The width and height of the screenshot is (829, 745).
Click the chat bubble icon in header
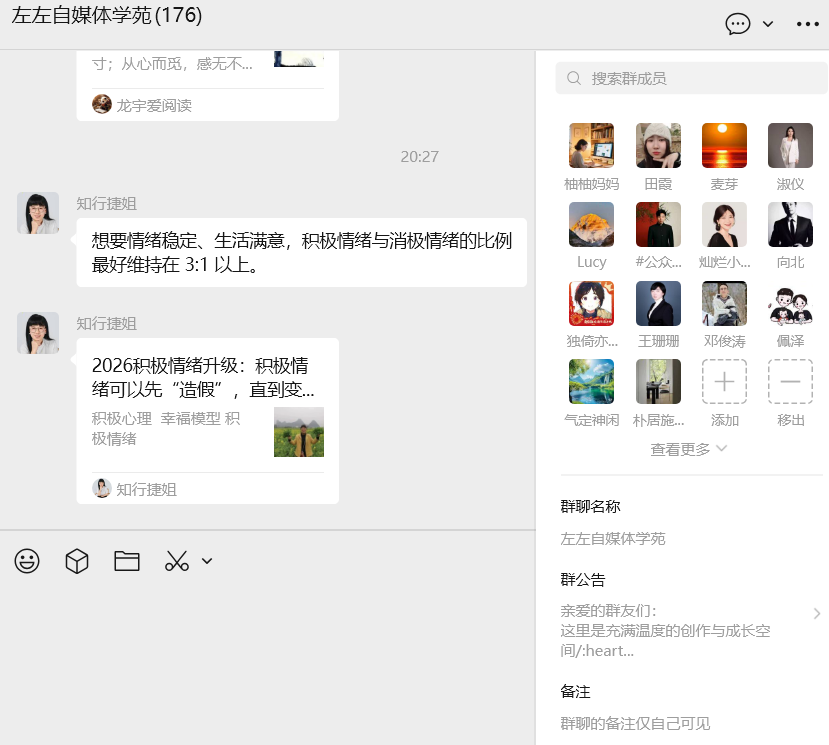[x=738, y=24]
